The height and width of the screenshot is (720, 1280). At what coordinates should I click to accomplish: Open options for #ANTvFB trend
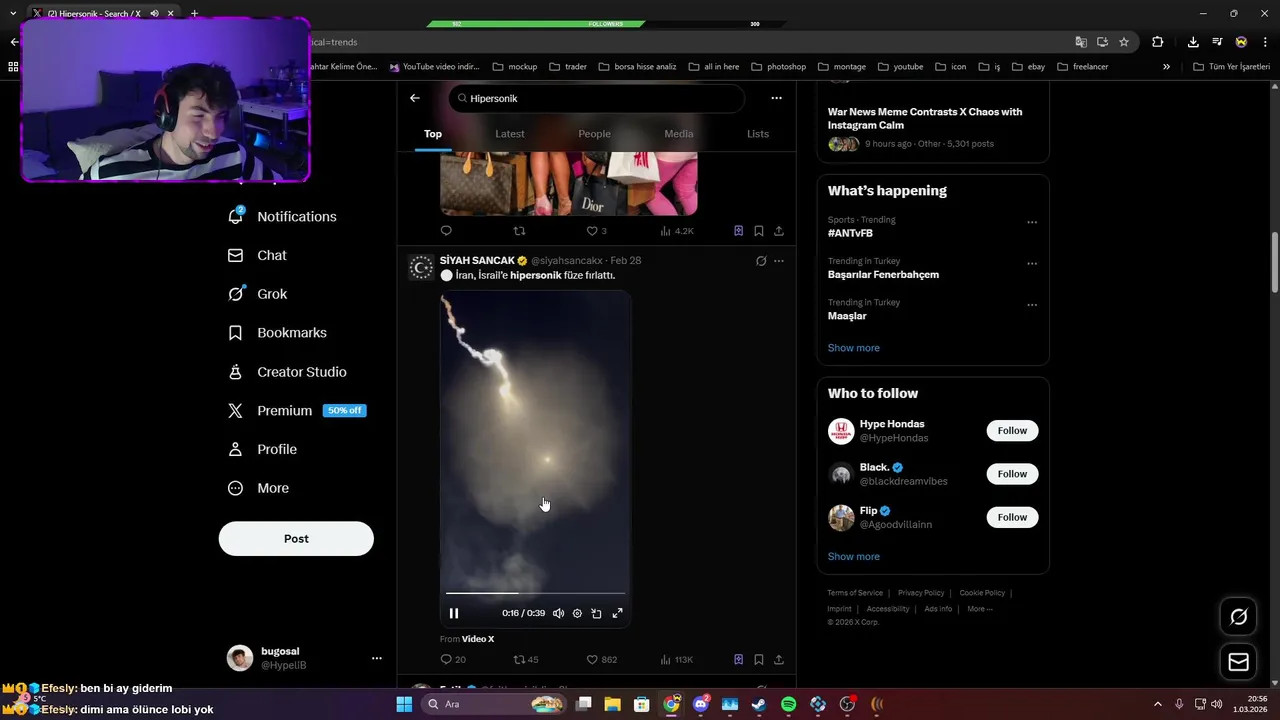(1032, 222)
